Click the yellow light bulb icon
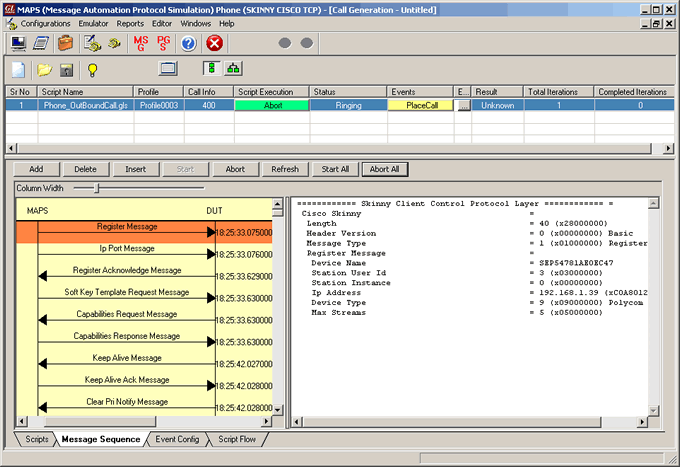This screenshot has width=680, height=467. click(92, 70)
